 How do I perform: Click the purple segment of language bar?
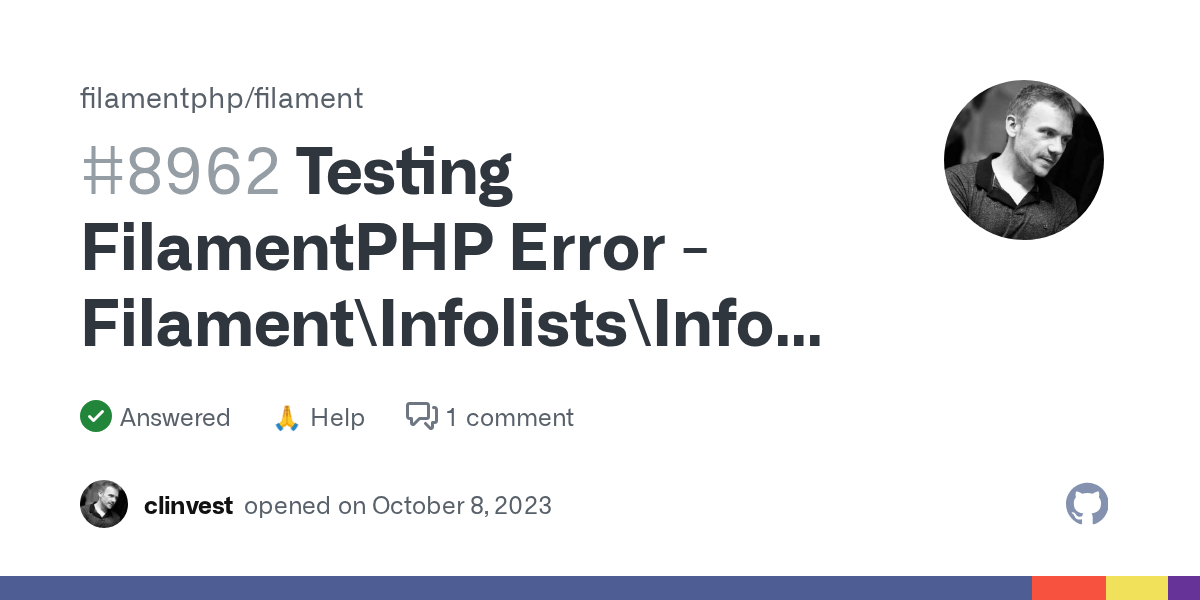pyautogui.click(x=1184, y=588)
